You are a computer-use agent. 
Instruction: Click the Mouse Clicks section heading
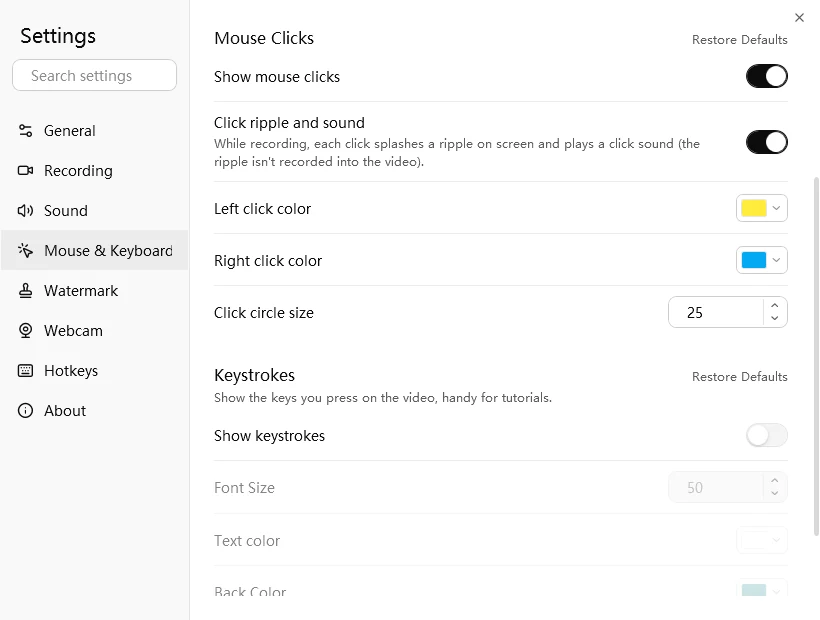(264, 38)
